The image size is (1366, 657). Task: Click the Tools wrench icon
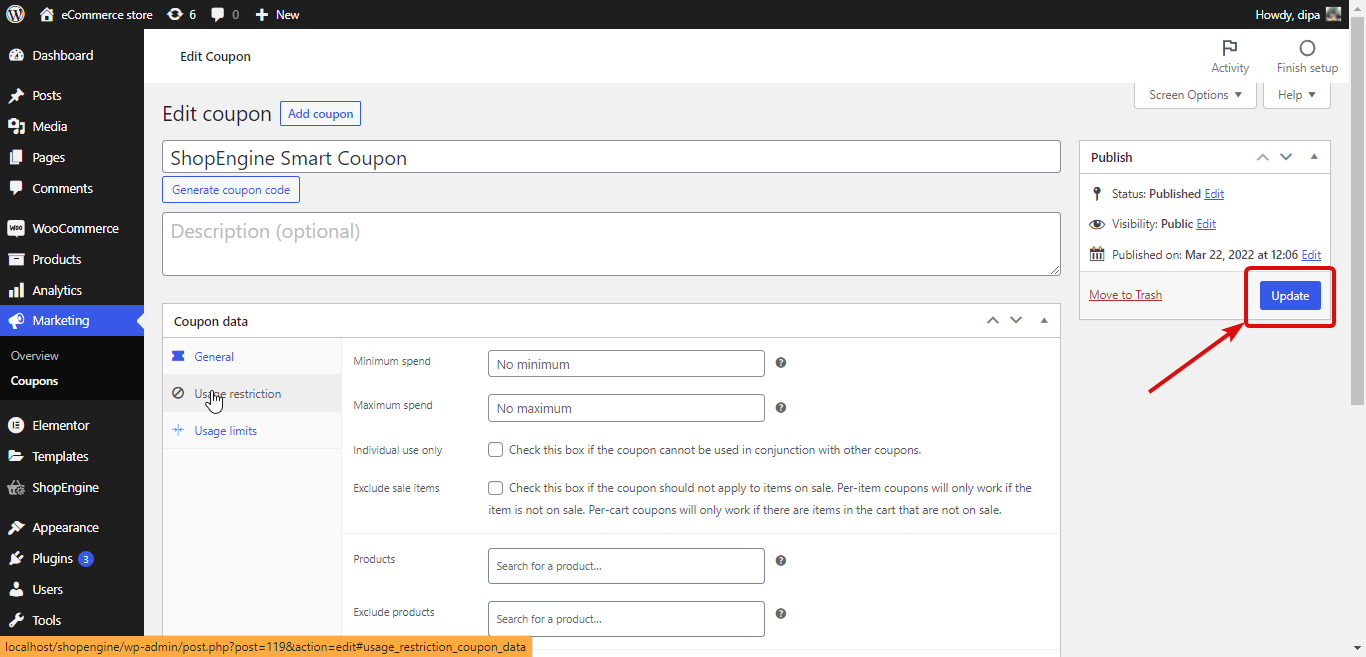point(16,620)
